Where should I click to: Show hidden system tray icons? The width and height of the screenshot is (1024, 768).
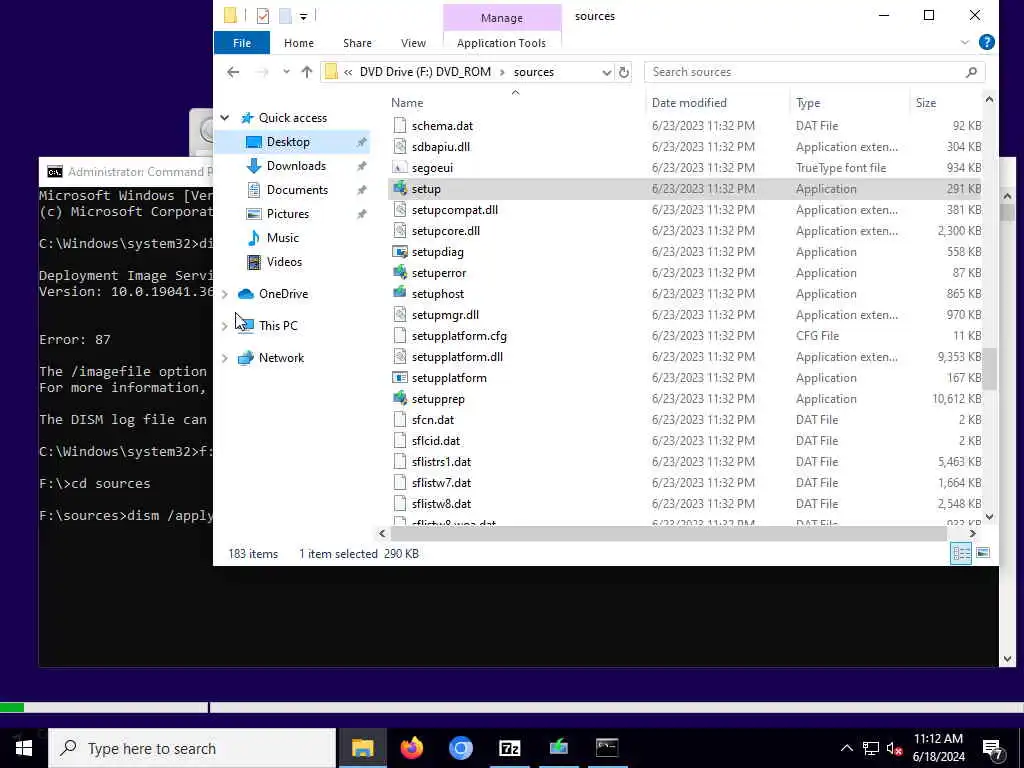846,748
